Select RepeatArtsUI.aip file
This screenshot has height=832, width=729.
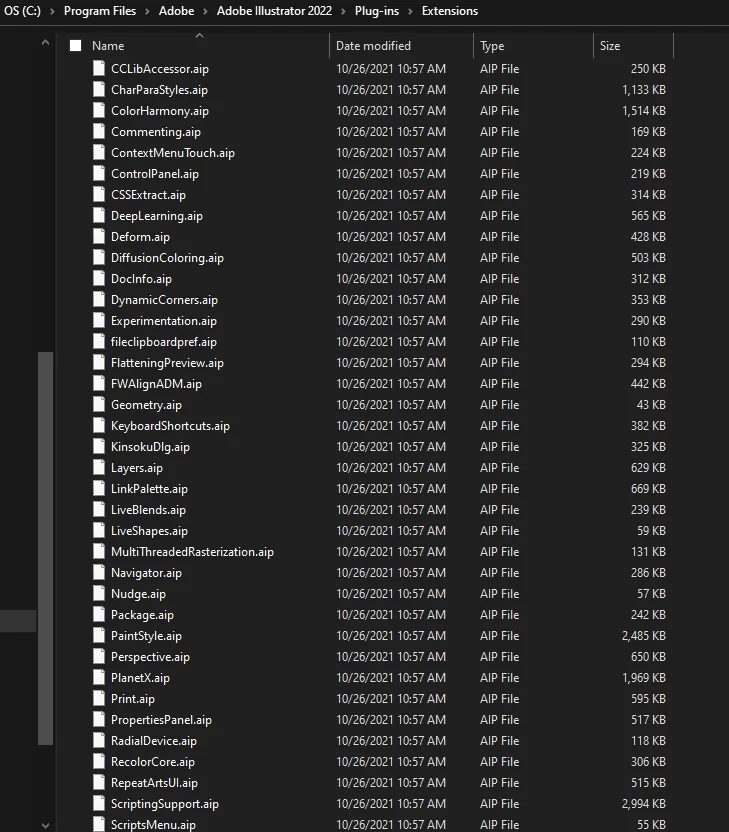(154, 783)
